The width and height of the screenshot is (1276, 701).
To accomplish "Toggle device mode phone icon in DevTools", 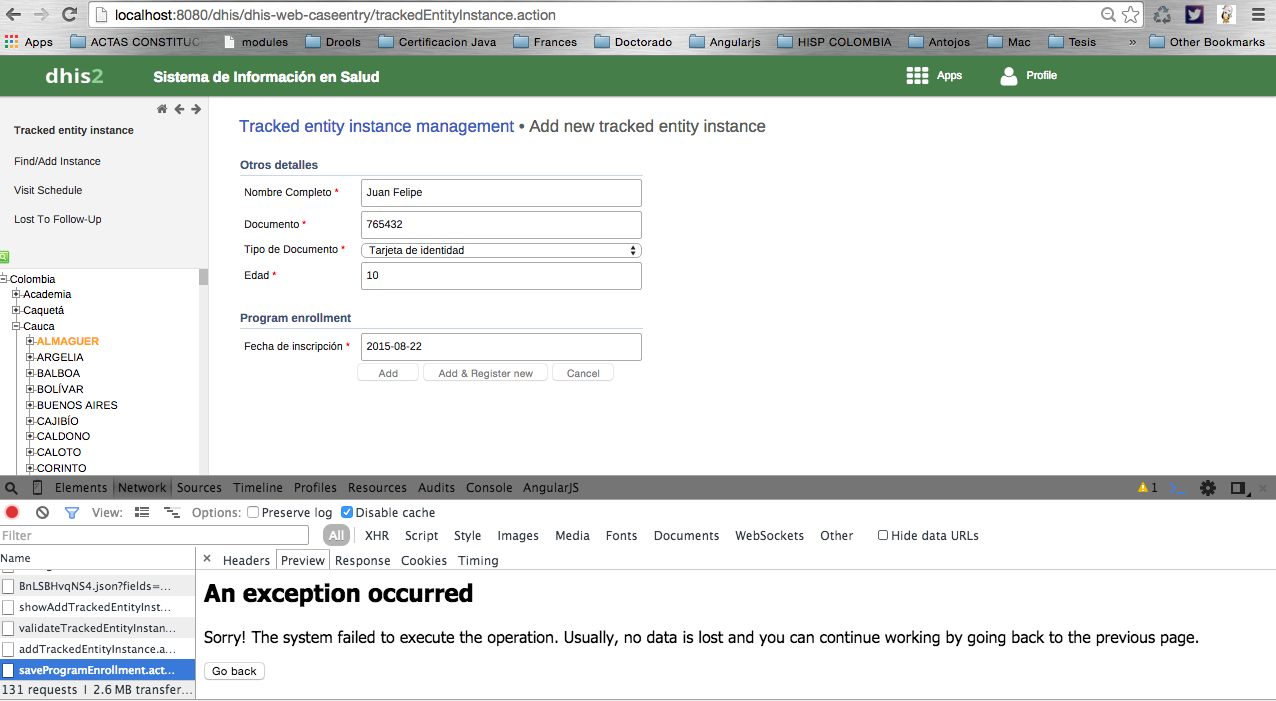I will point(38,488).
